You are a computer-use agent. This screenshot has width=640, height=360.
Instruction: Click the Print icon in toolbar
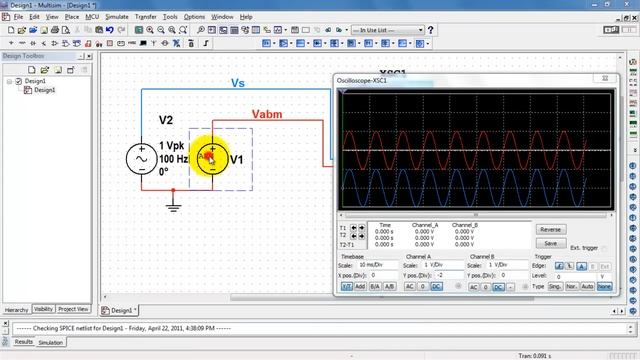(55, 30)
